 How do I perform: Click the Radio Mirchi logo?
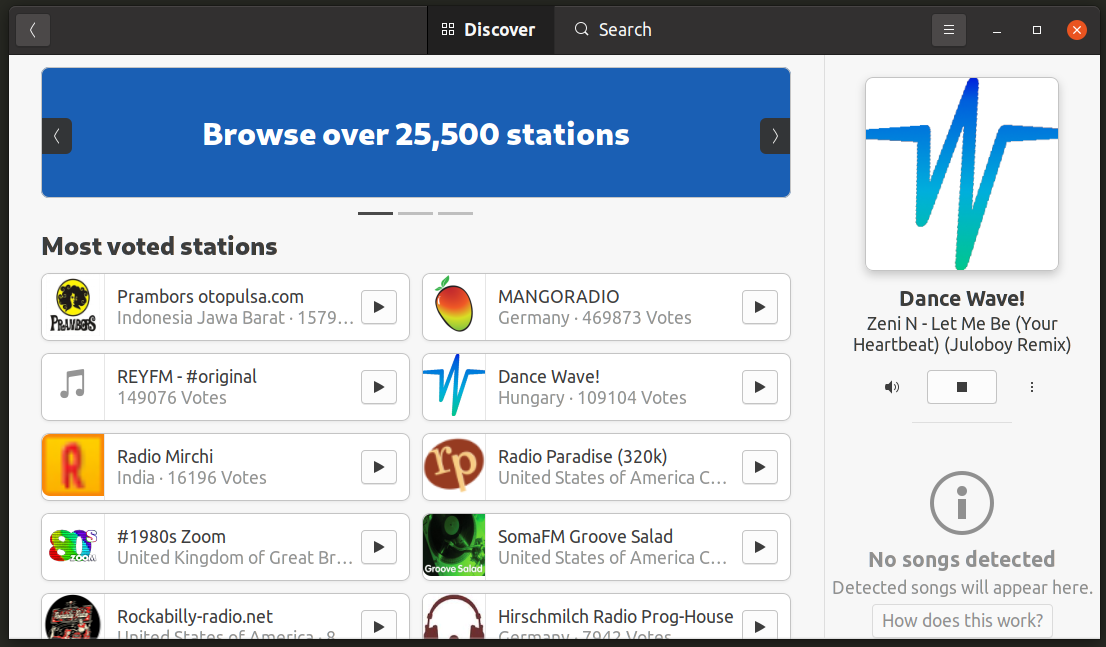(73, 467)
